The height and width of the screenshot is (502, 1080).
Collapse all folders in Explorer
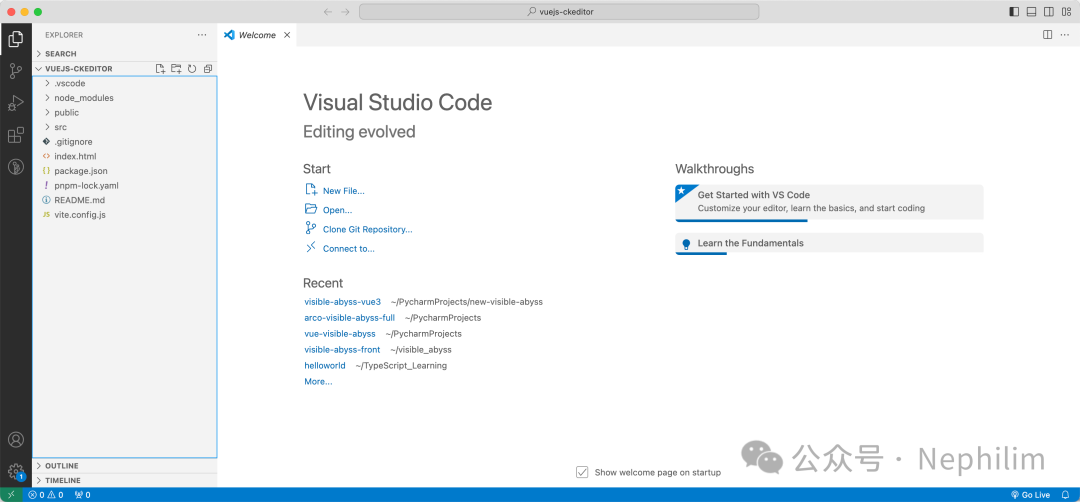tap(208, 69)
